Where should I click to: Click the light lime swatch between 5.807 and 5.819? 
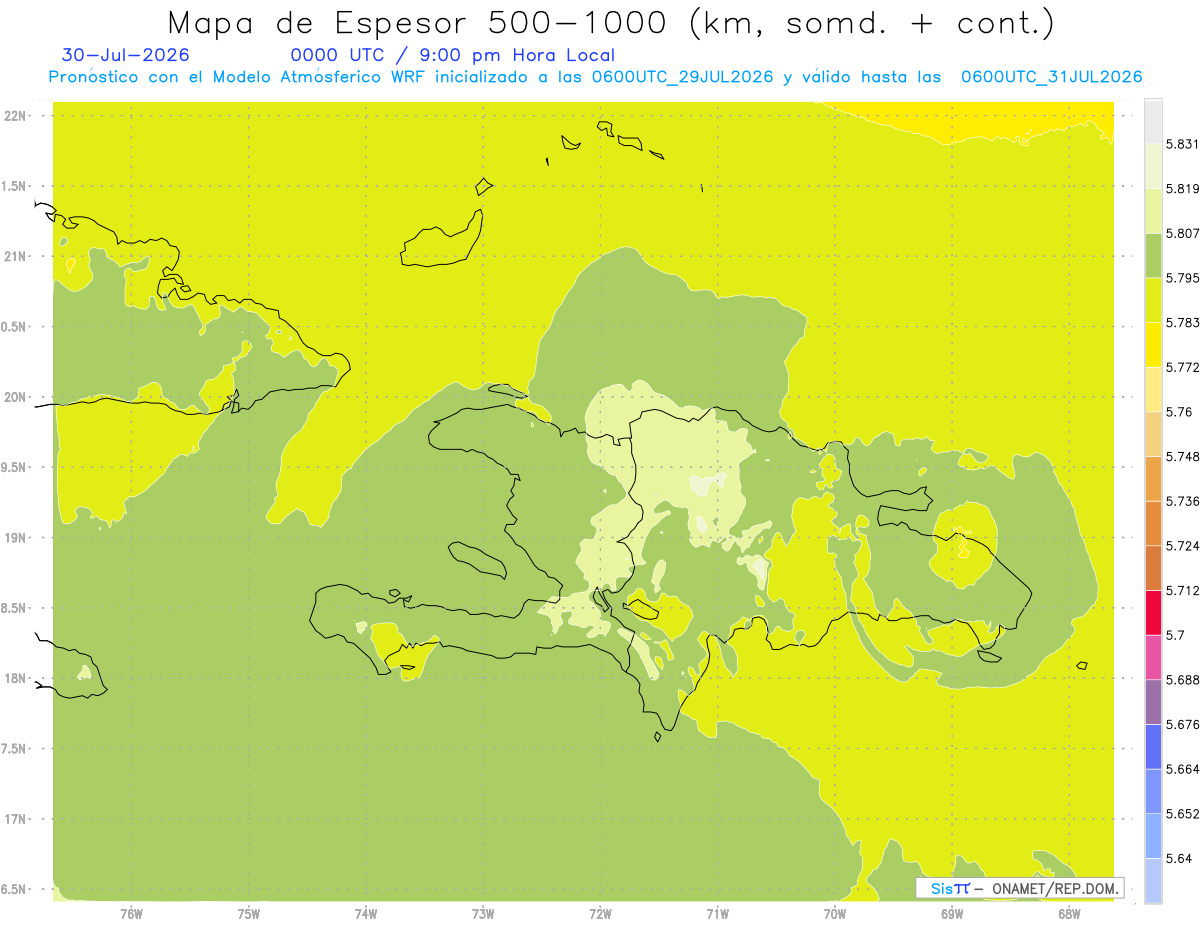(1153, 210)
